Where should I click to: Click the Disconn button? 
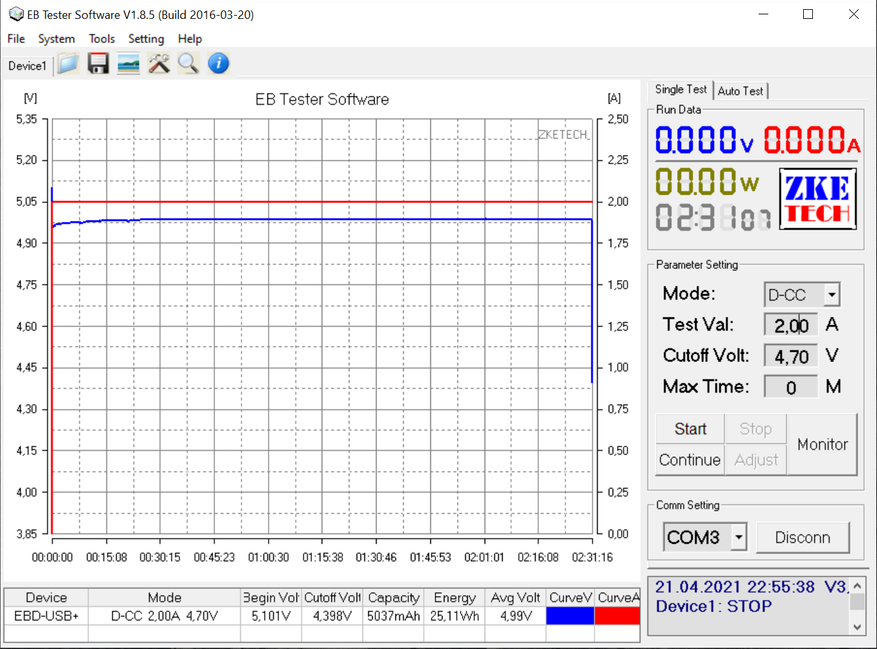point(803,537)
